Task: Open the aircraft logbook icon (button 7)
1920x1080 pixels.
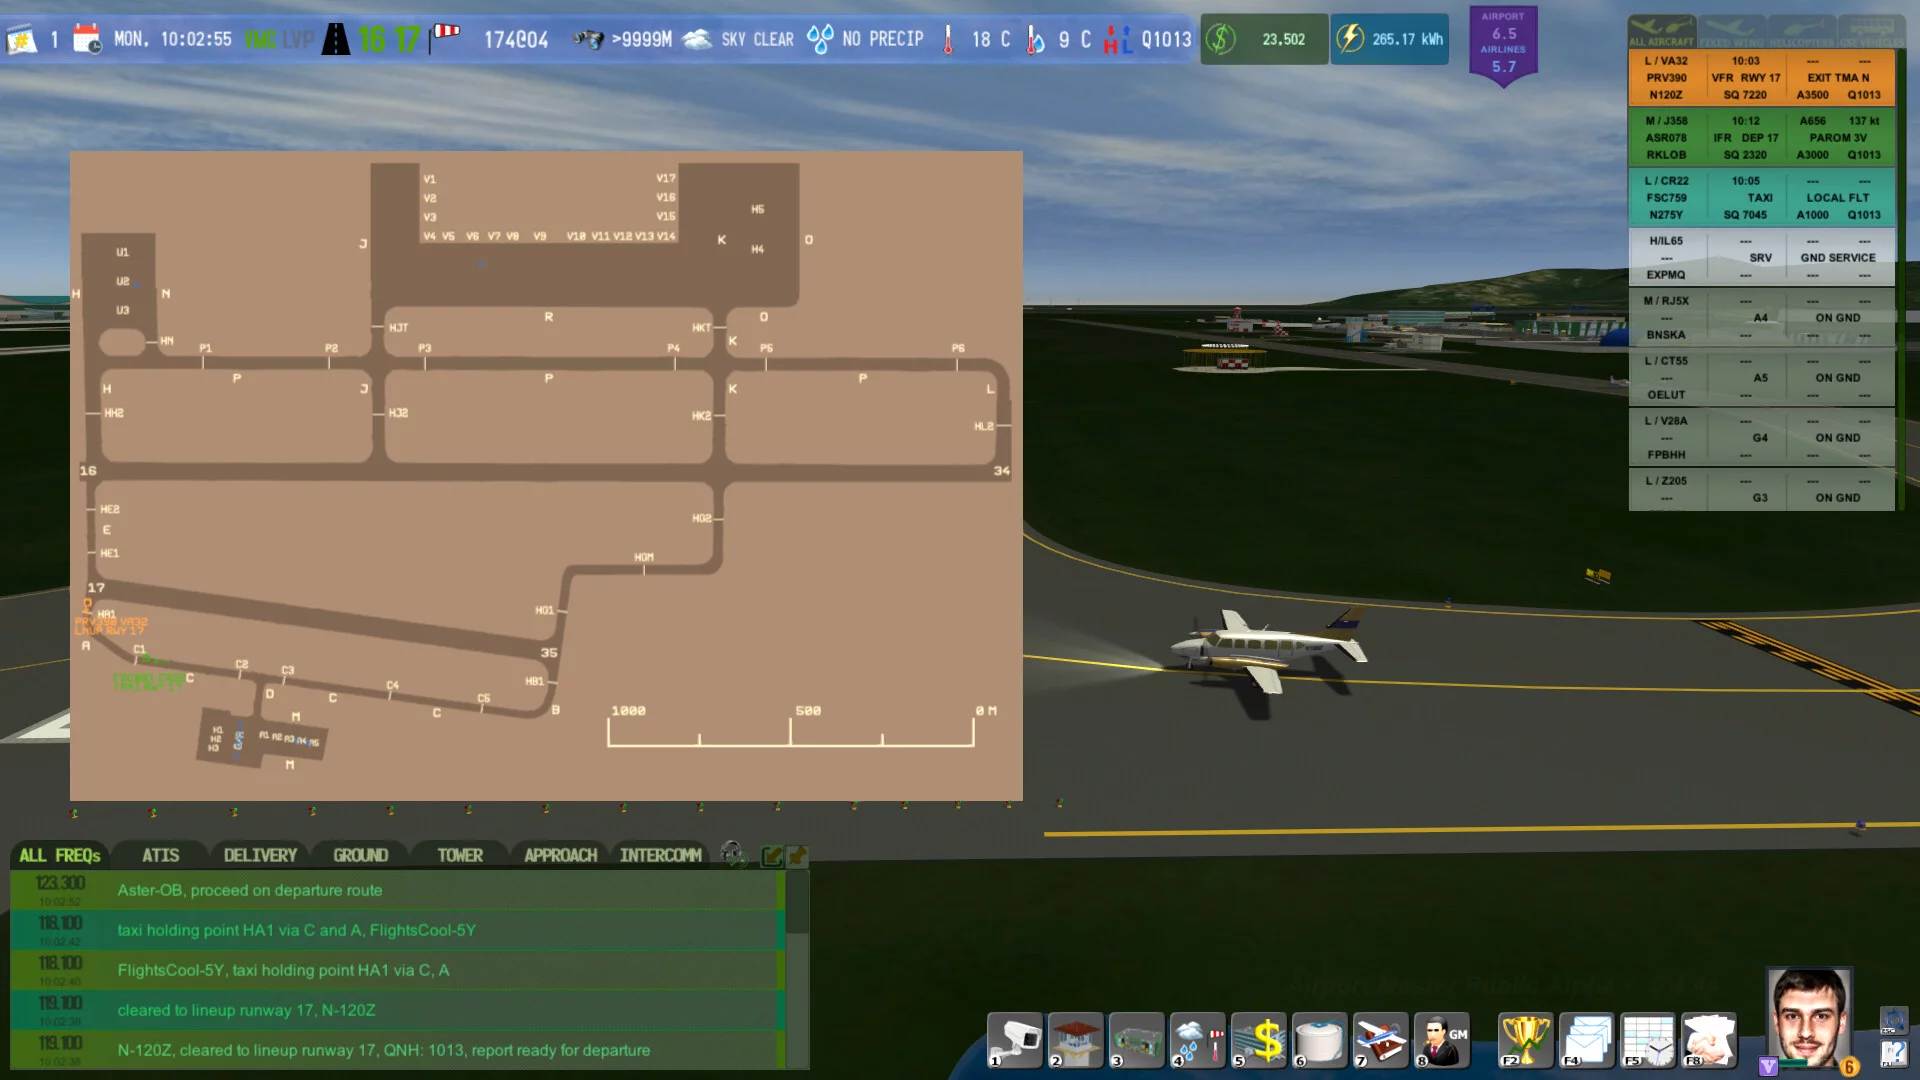Action: tap(1380, 1040)
